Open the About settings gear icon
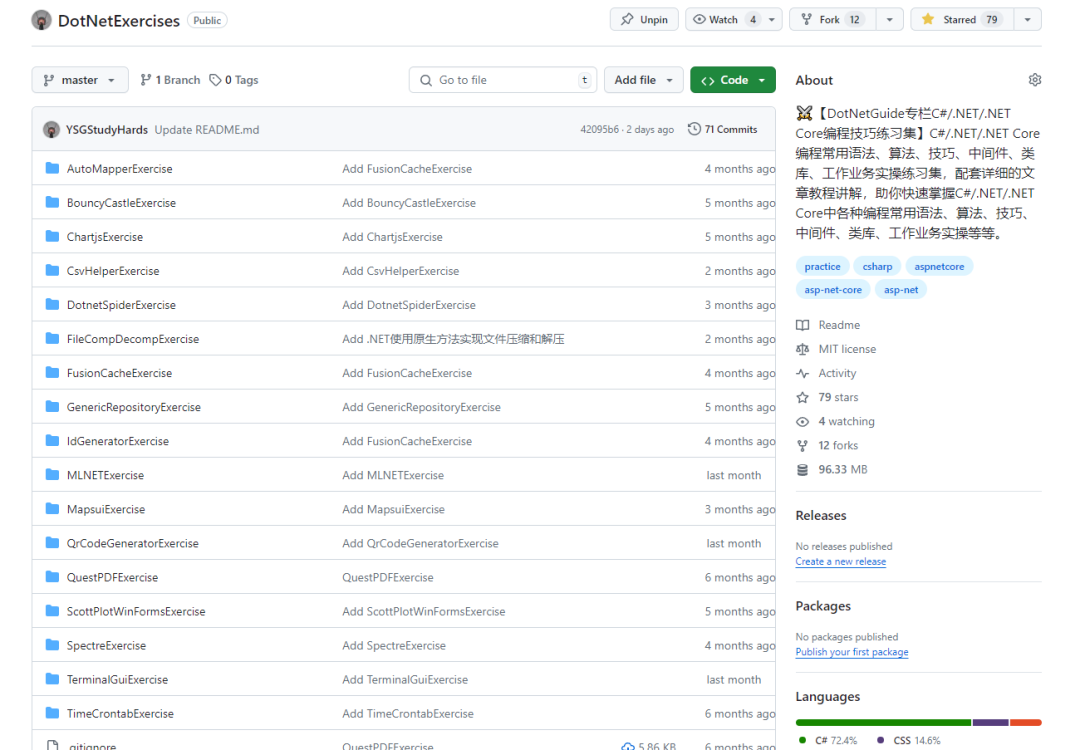The height and width of the screenshot is (750, 1080). 1034,80
